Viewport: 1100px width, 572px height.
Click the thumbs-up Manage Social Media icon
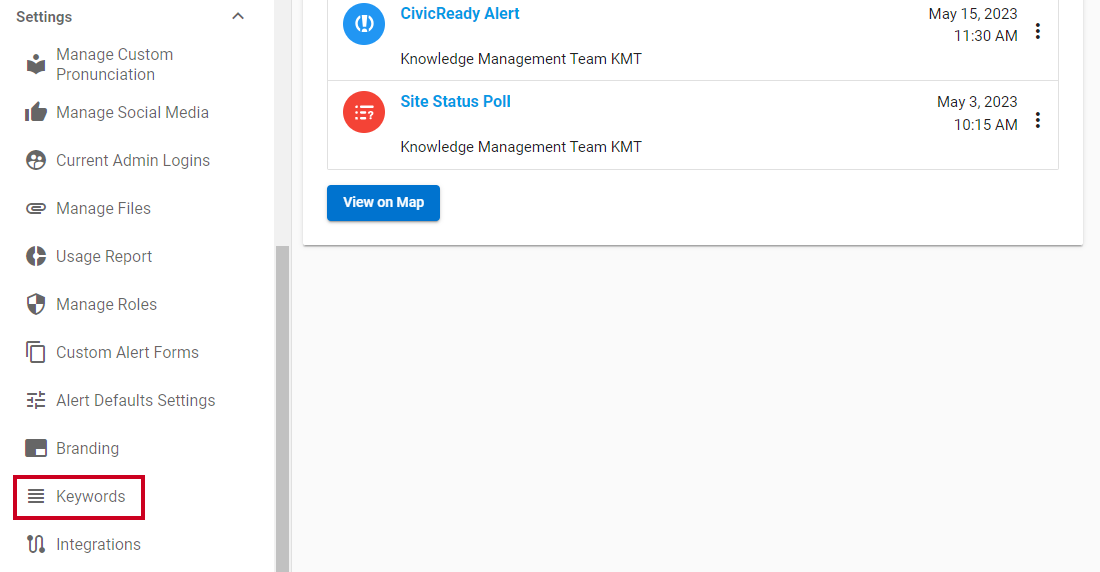pyautogui.click(x=36, y=112)
